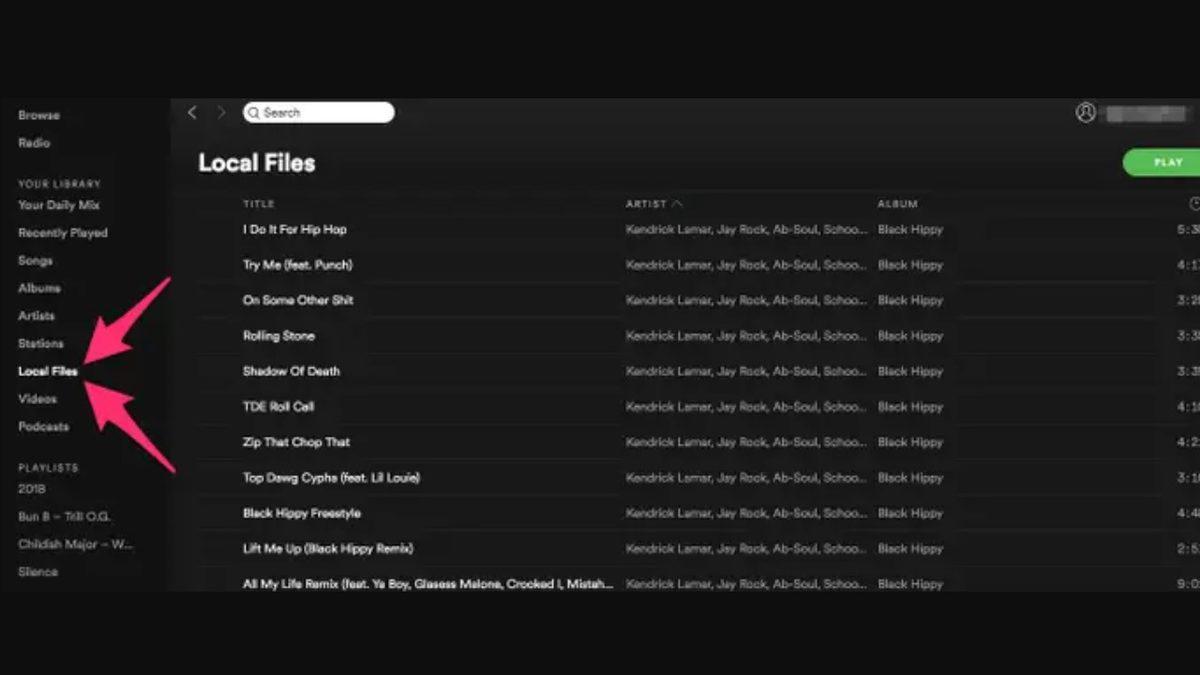This screenshot has height=675, width=1200.
Task: Click the duration clock column icon
Action: pos(1193,203)
